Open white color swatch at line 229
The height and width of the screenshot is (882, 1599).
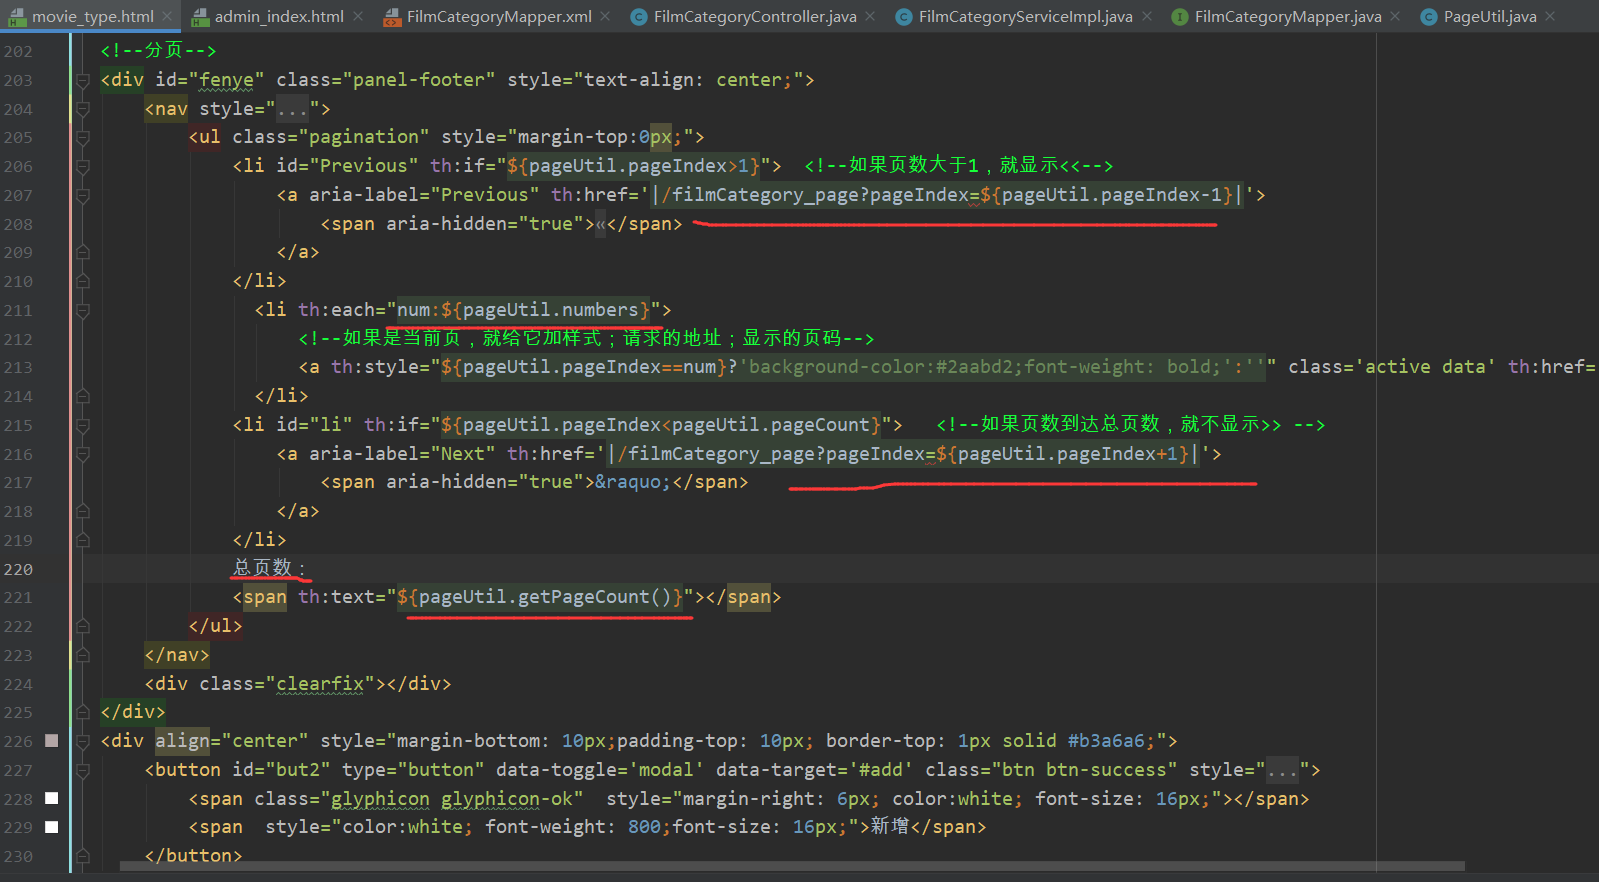(x=52, y=827)
